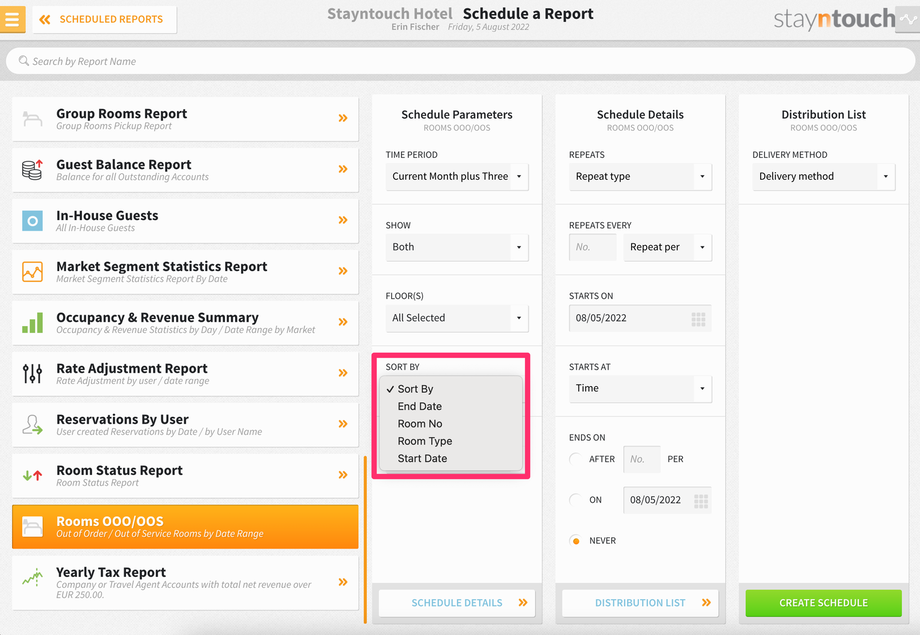Choose Start Date in sort list
The height and width of the screenshot is (635, 920).
point(451,458)
